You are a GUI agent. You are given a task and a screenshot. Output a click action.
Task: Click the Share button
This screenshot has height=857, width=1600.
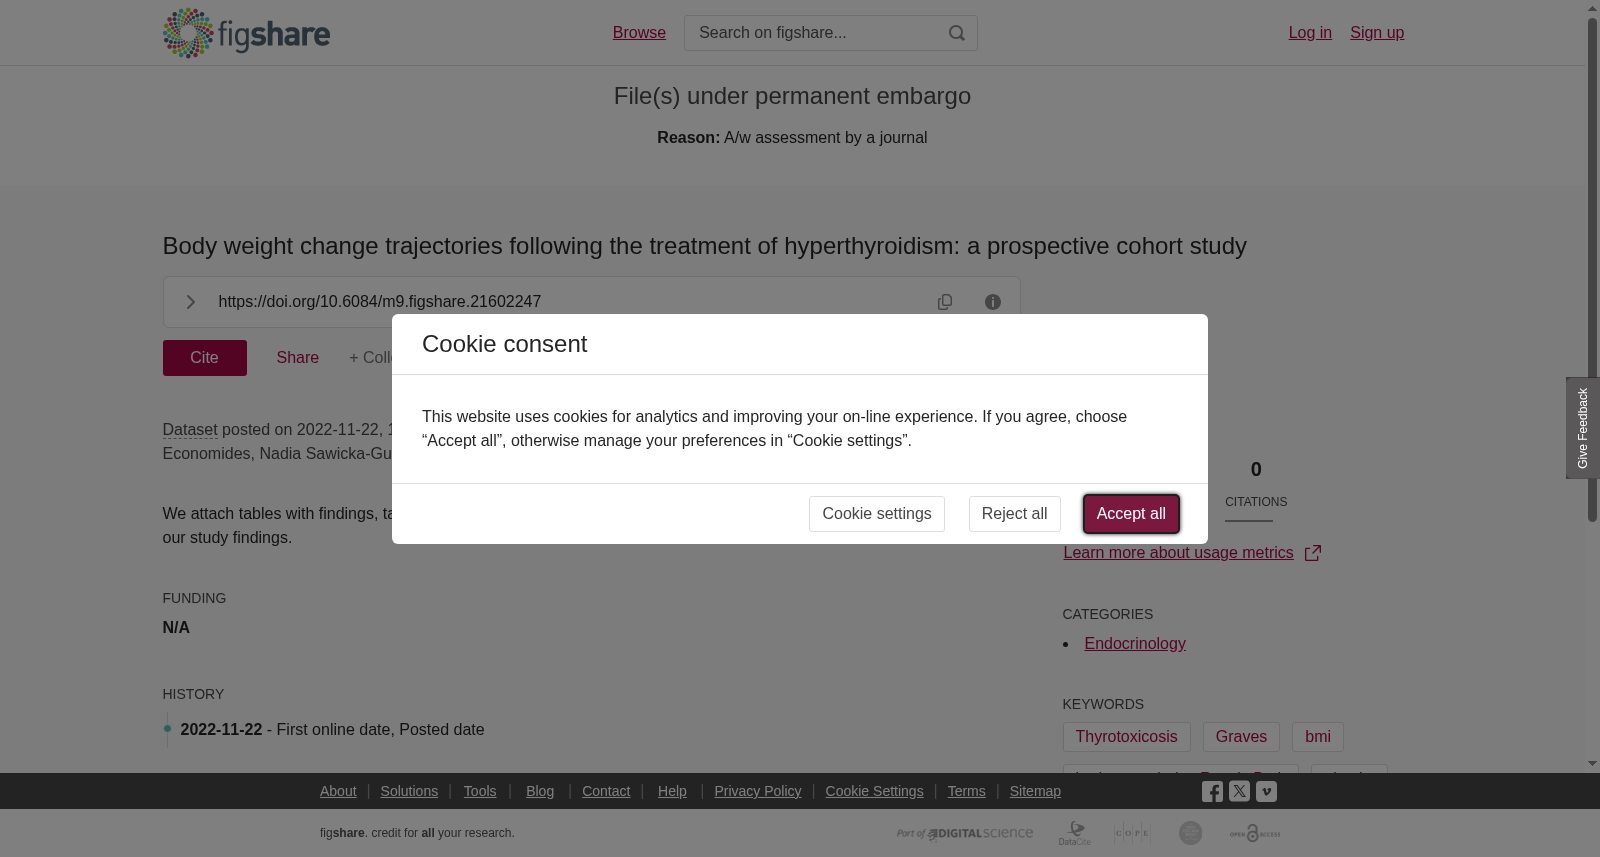pyautogui.click(x=298, y=358)
